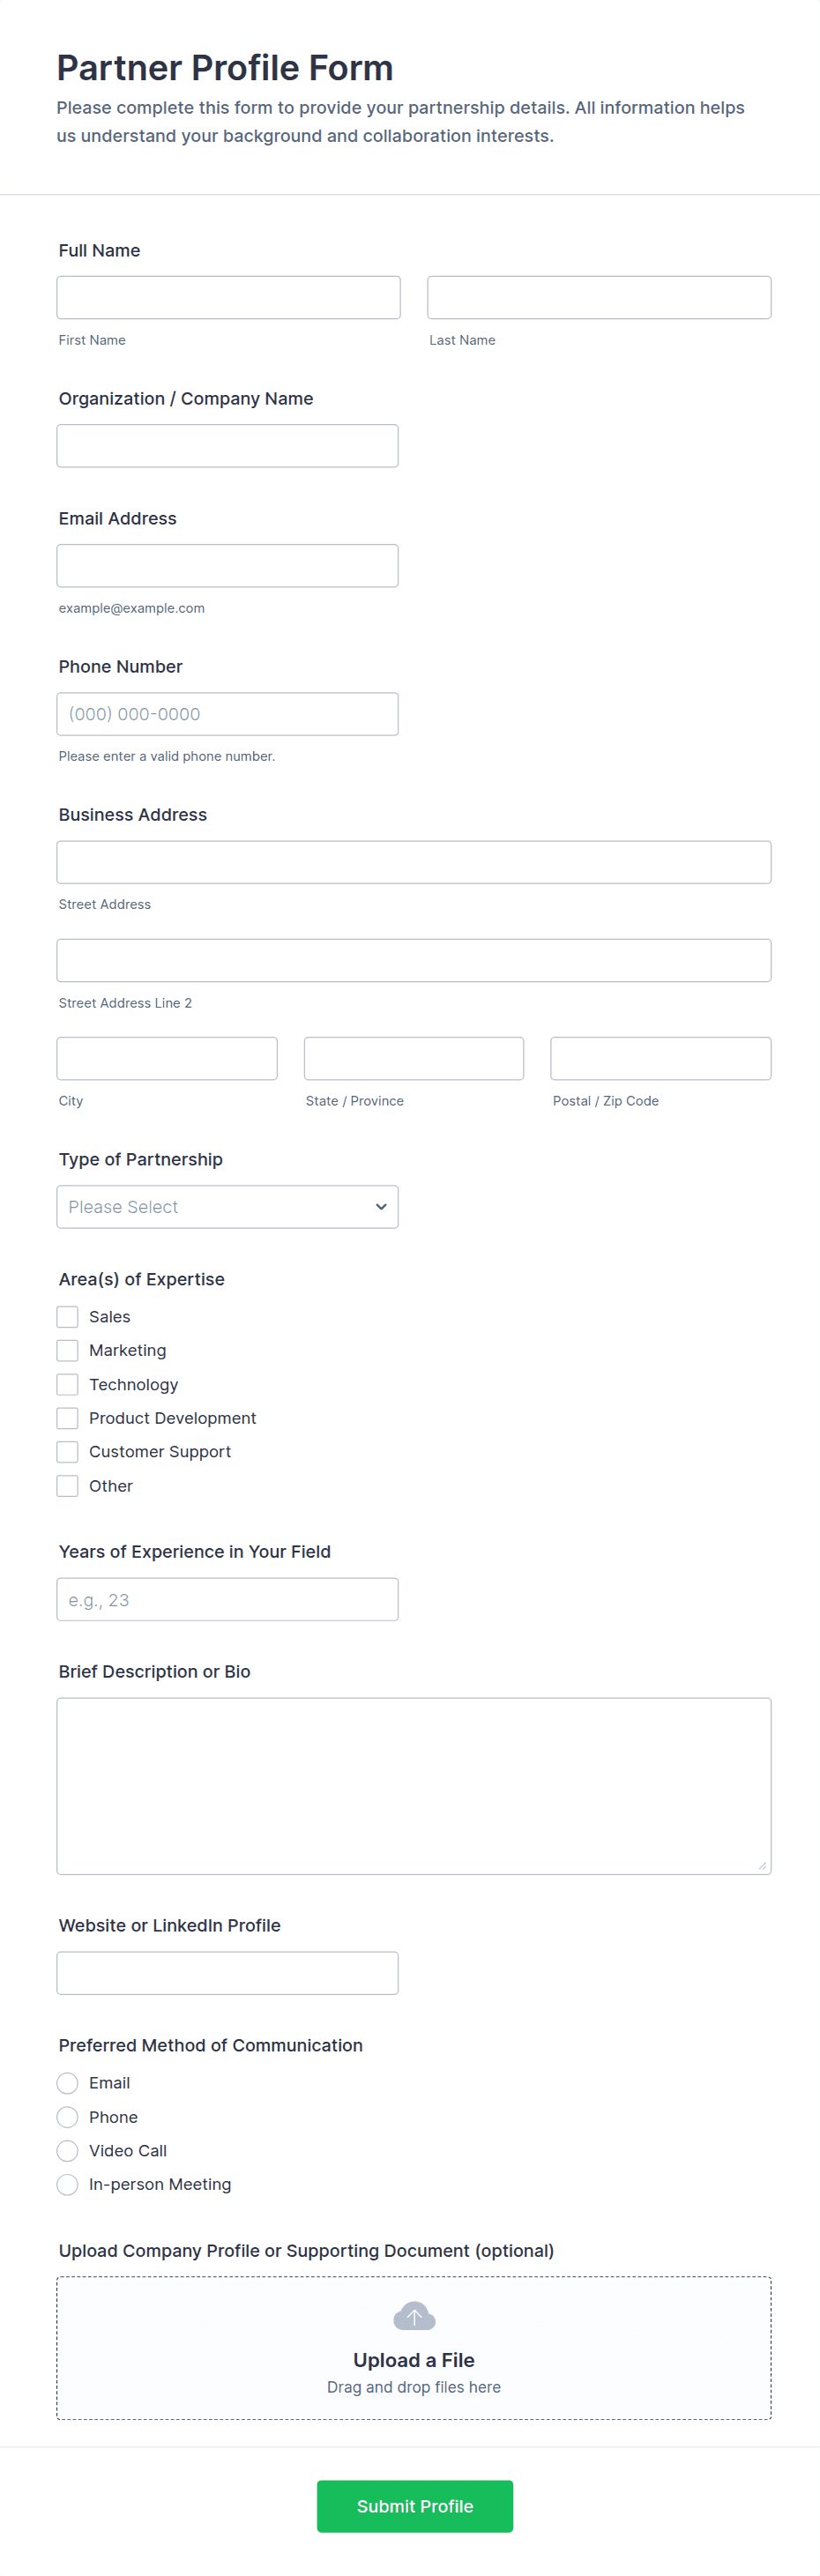Focus the Postal / Zip Code field
Viewport: 820px width, 2576px height.
660,1059
